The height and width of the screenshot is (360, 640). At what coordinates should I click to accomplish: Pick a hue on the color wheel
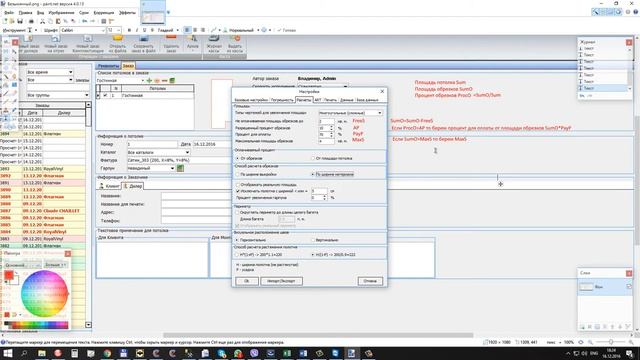(44, 293)
